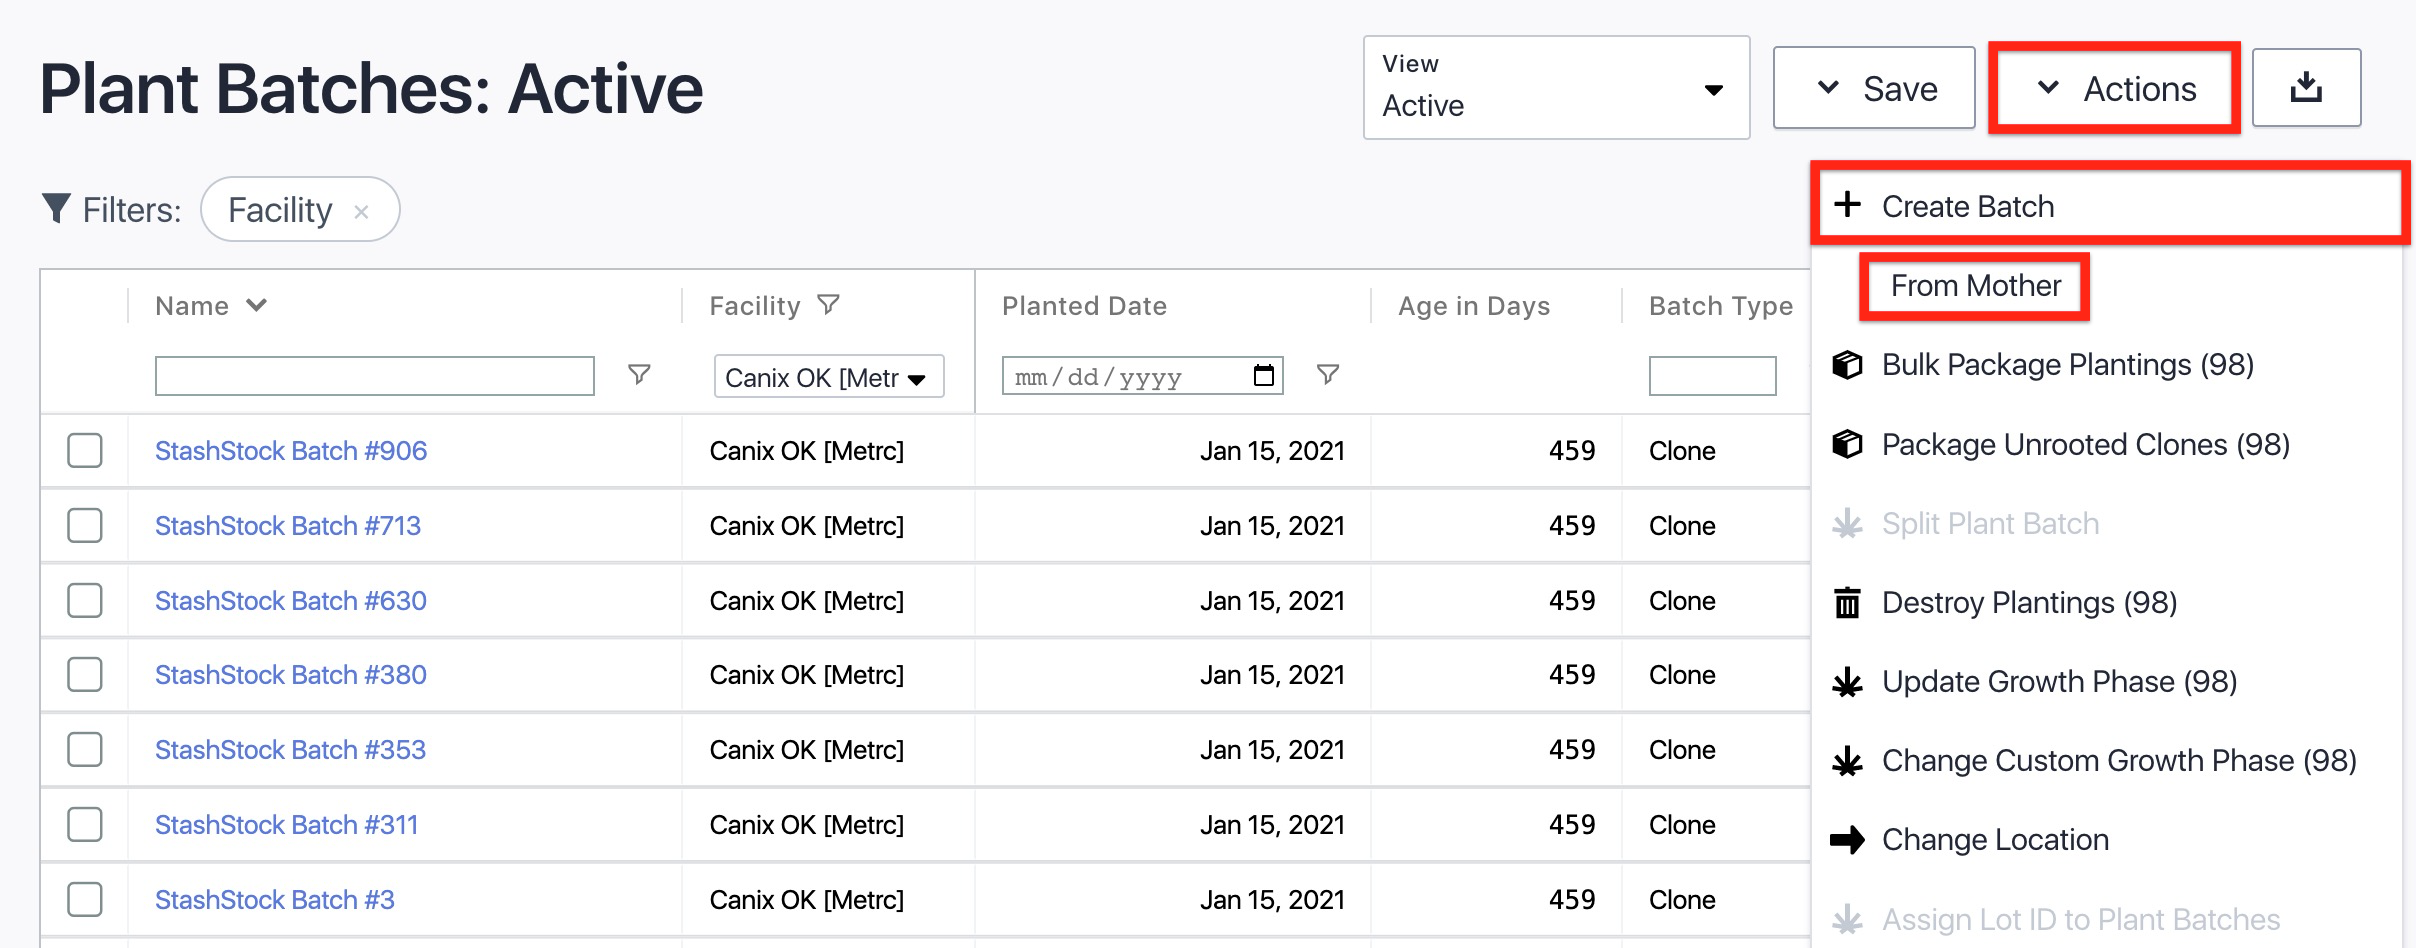Click the Facility column header filter icon
The width and height of the screenshot is (2421, 948).
pyautogui.click(x=828, y=305)
